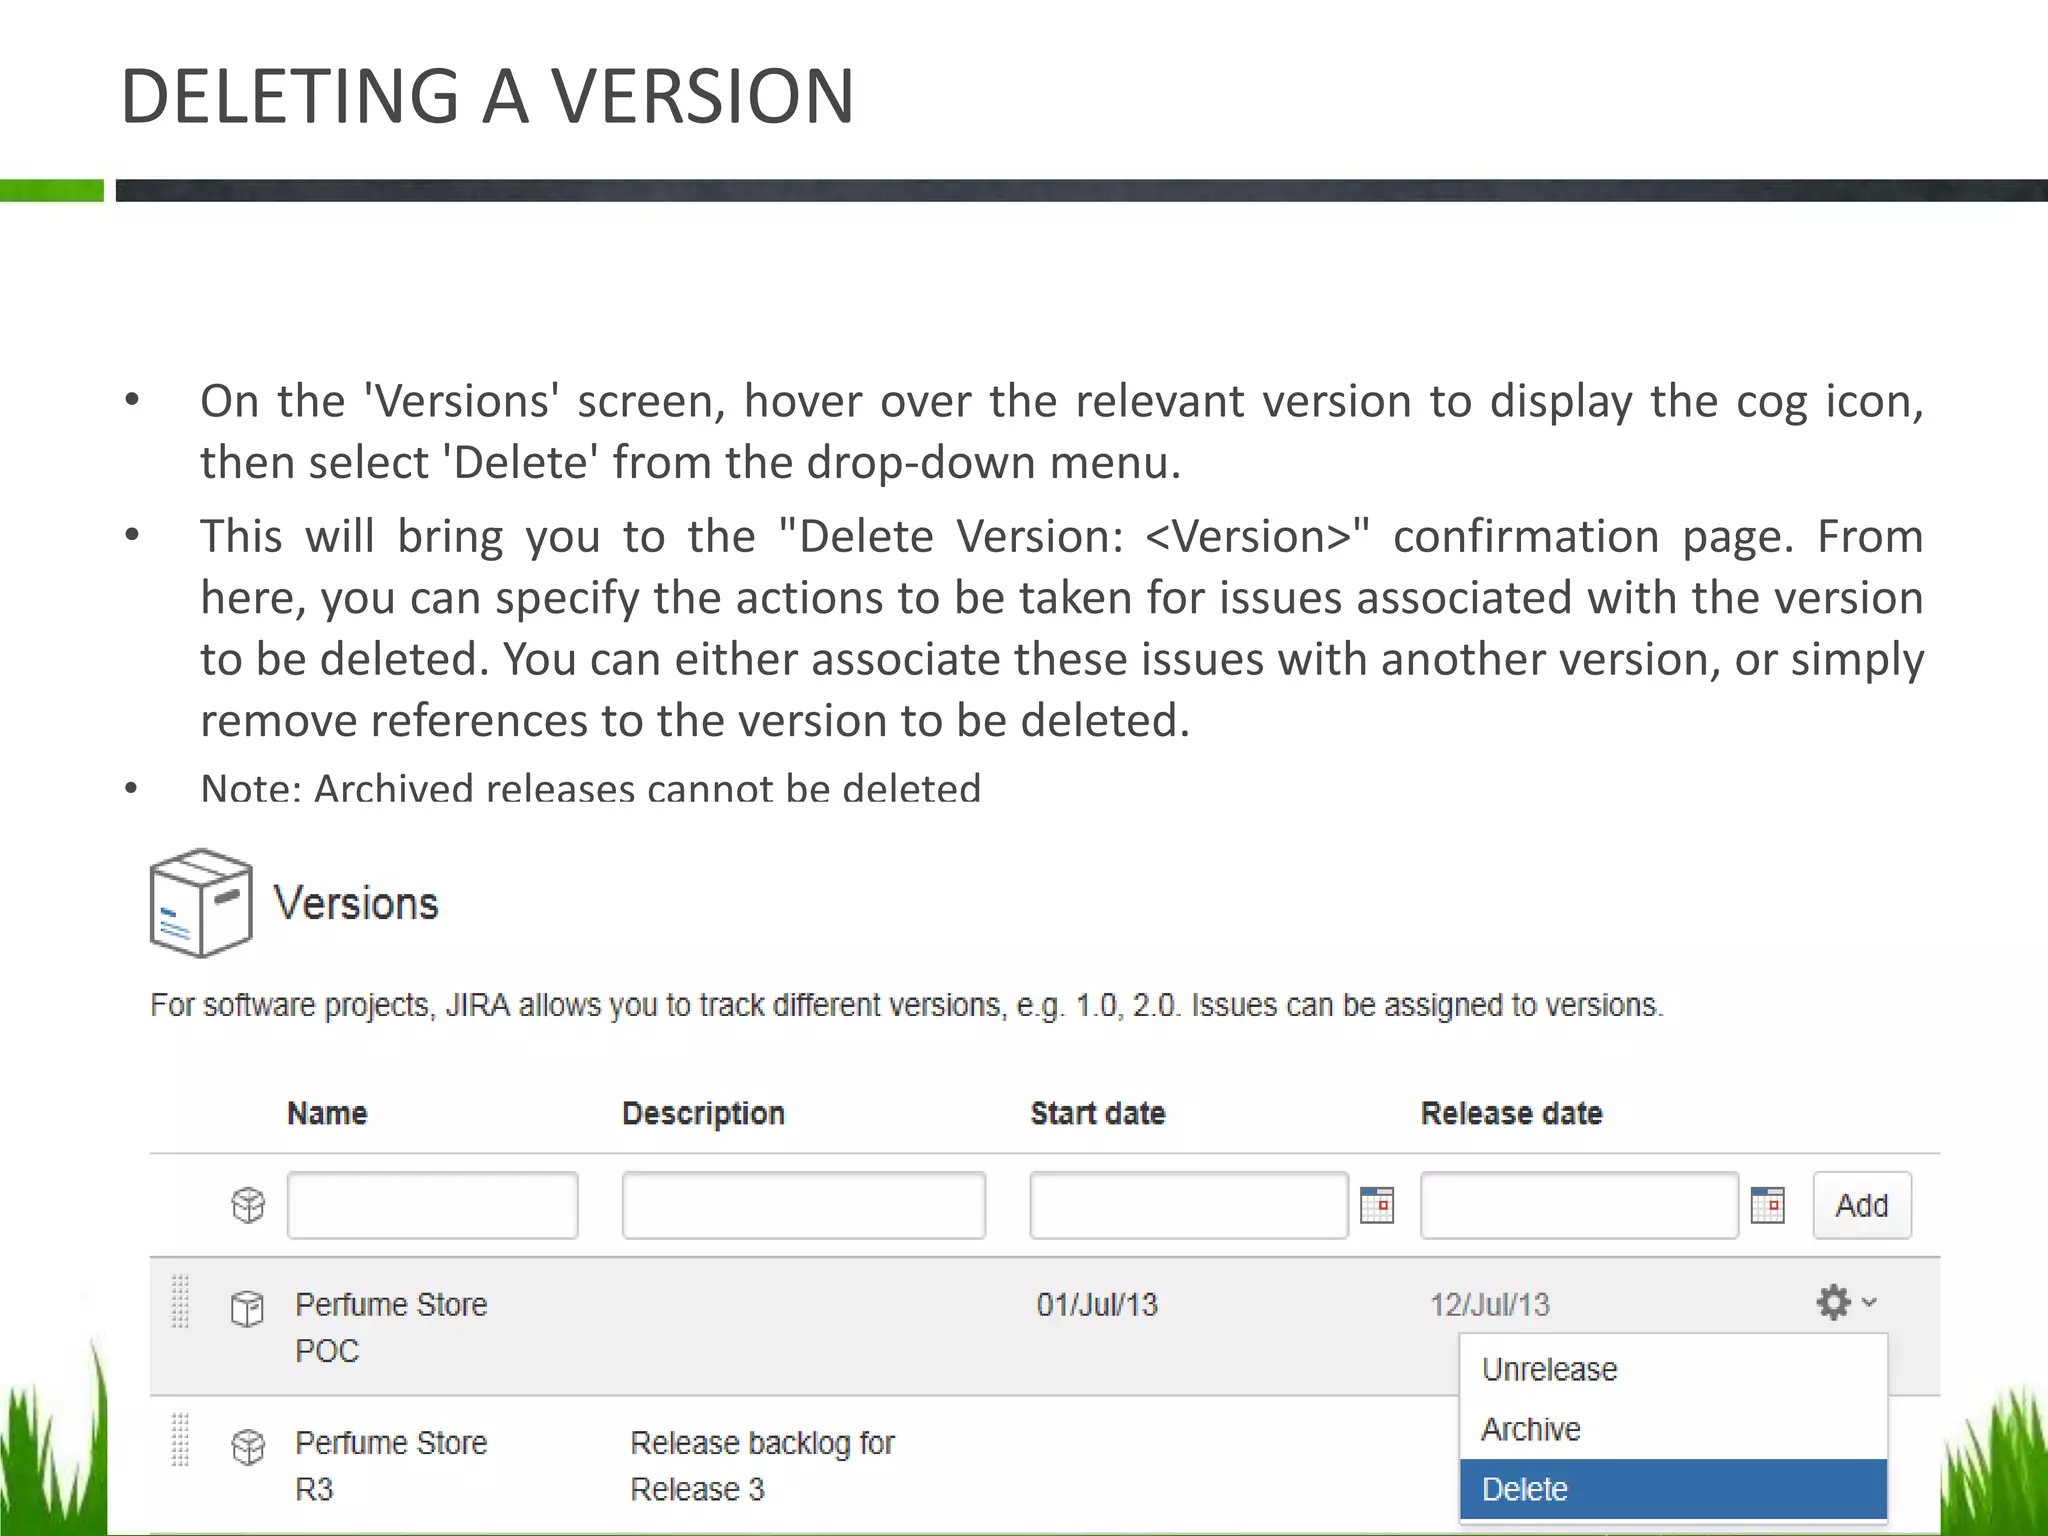Click the Start date column header

click(x=1098, y=1113)
